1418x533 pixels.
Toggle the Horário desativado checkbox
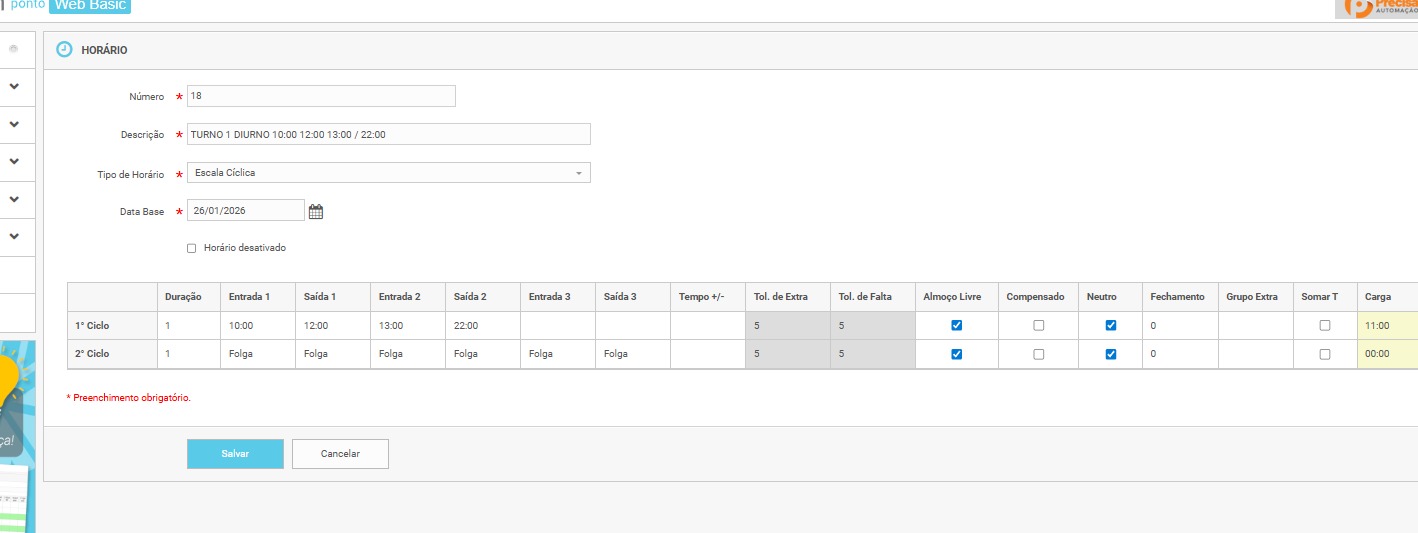(x=192, y=248)
